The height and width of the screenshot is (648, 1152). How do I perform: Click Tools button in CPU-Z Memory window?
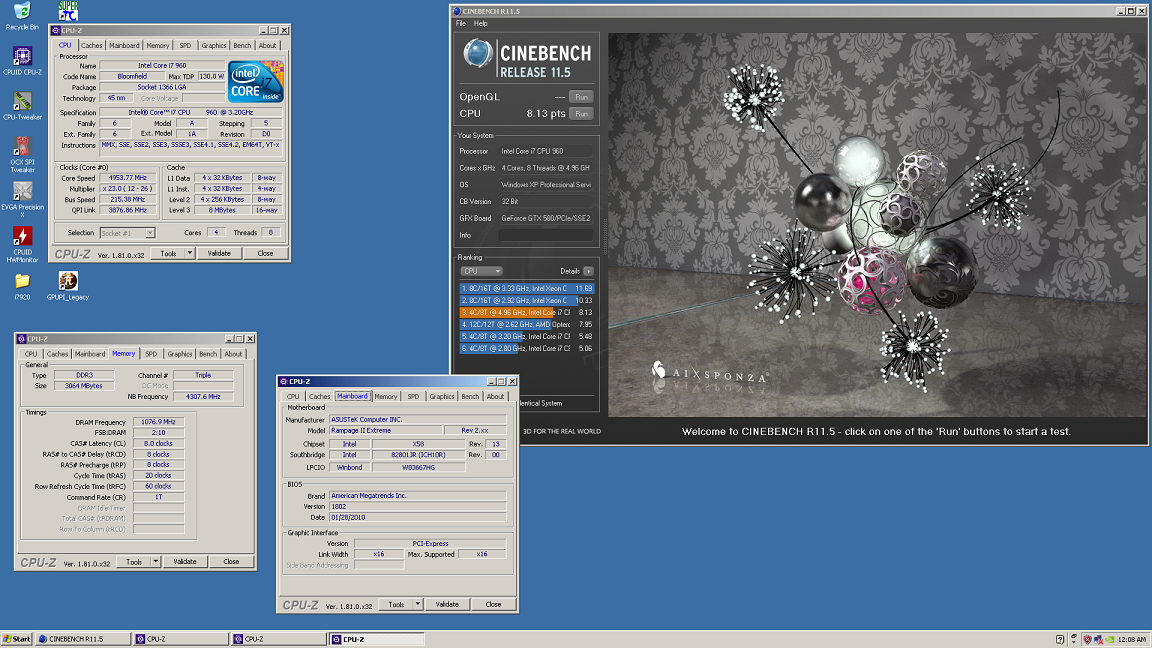pos(134,561)
